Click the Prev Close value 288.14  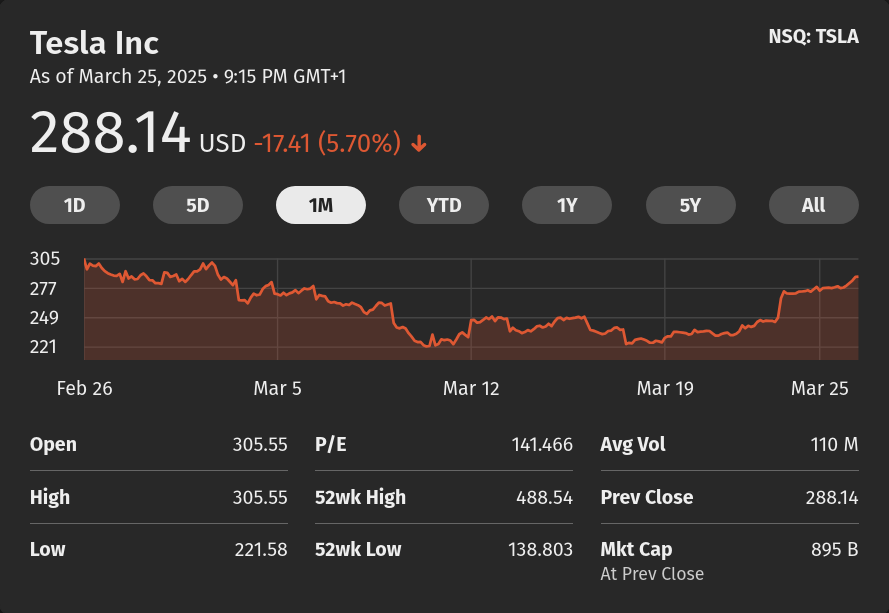point(832,497)
